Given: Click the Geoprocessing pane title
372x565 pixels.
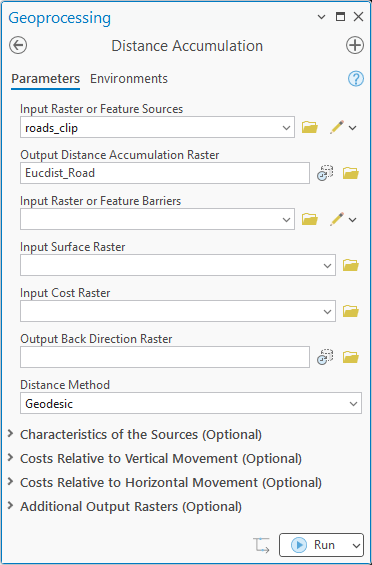Looking at the screenshot, I should pos(59,18).
